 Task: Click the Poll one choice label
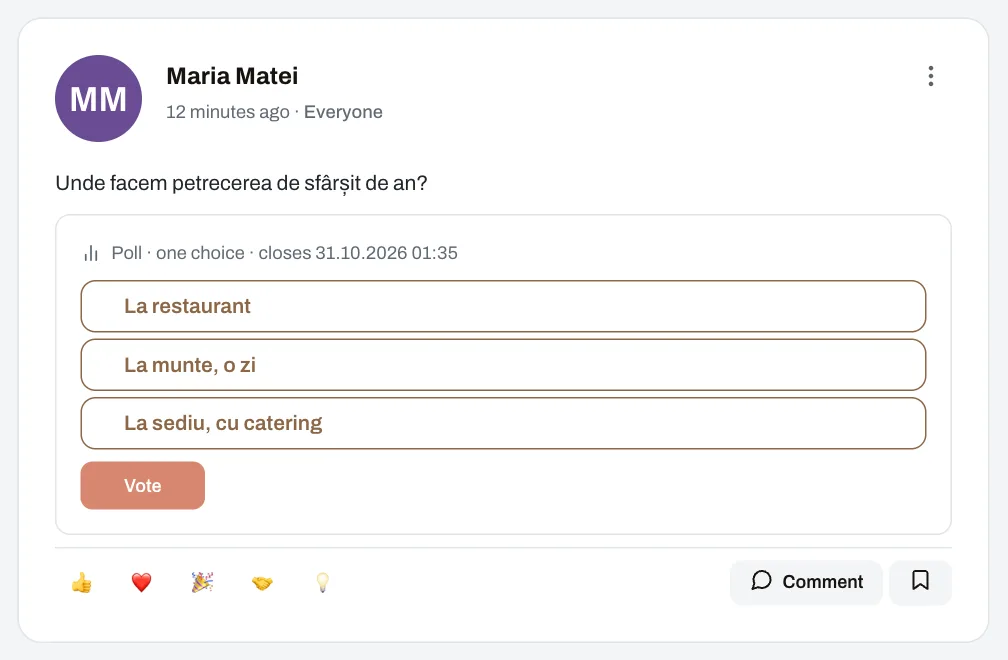178,253
